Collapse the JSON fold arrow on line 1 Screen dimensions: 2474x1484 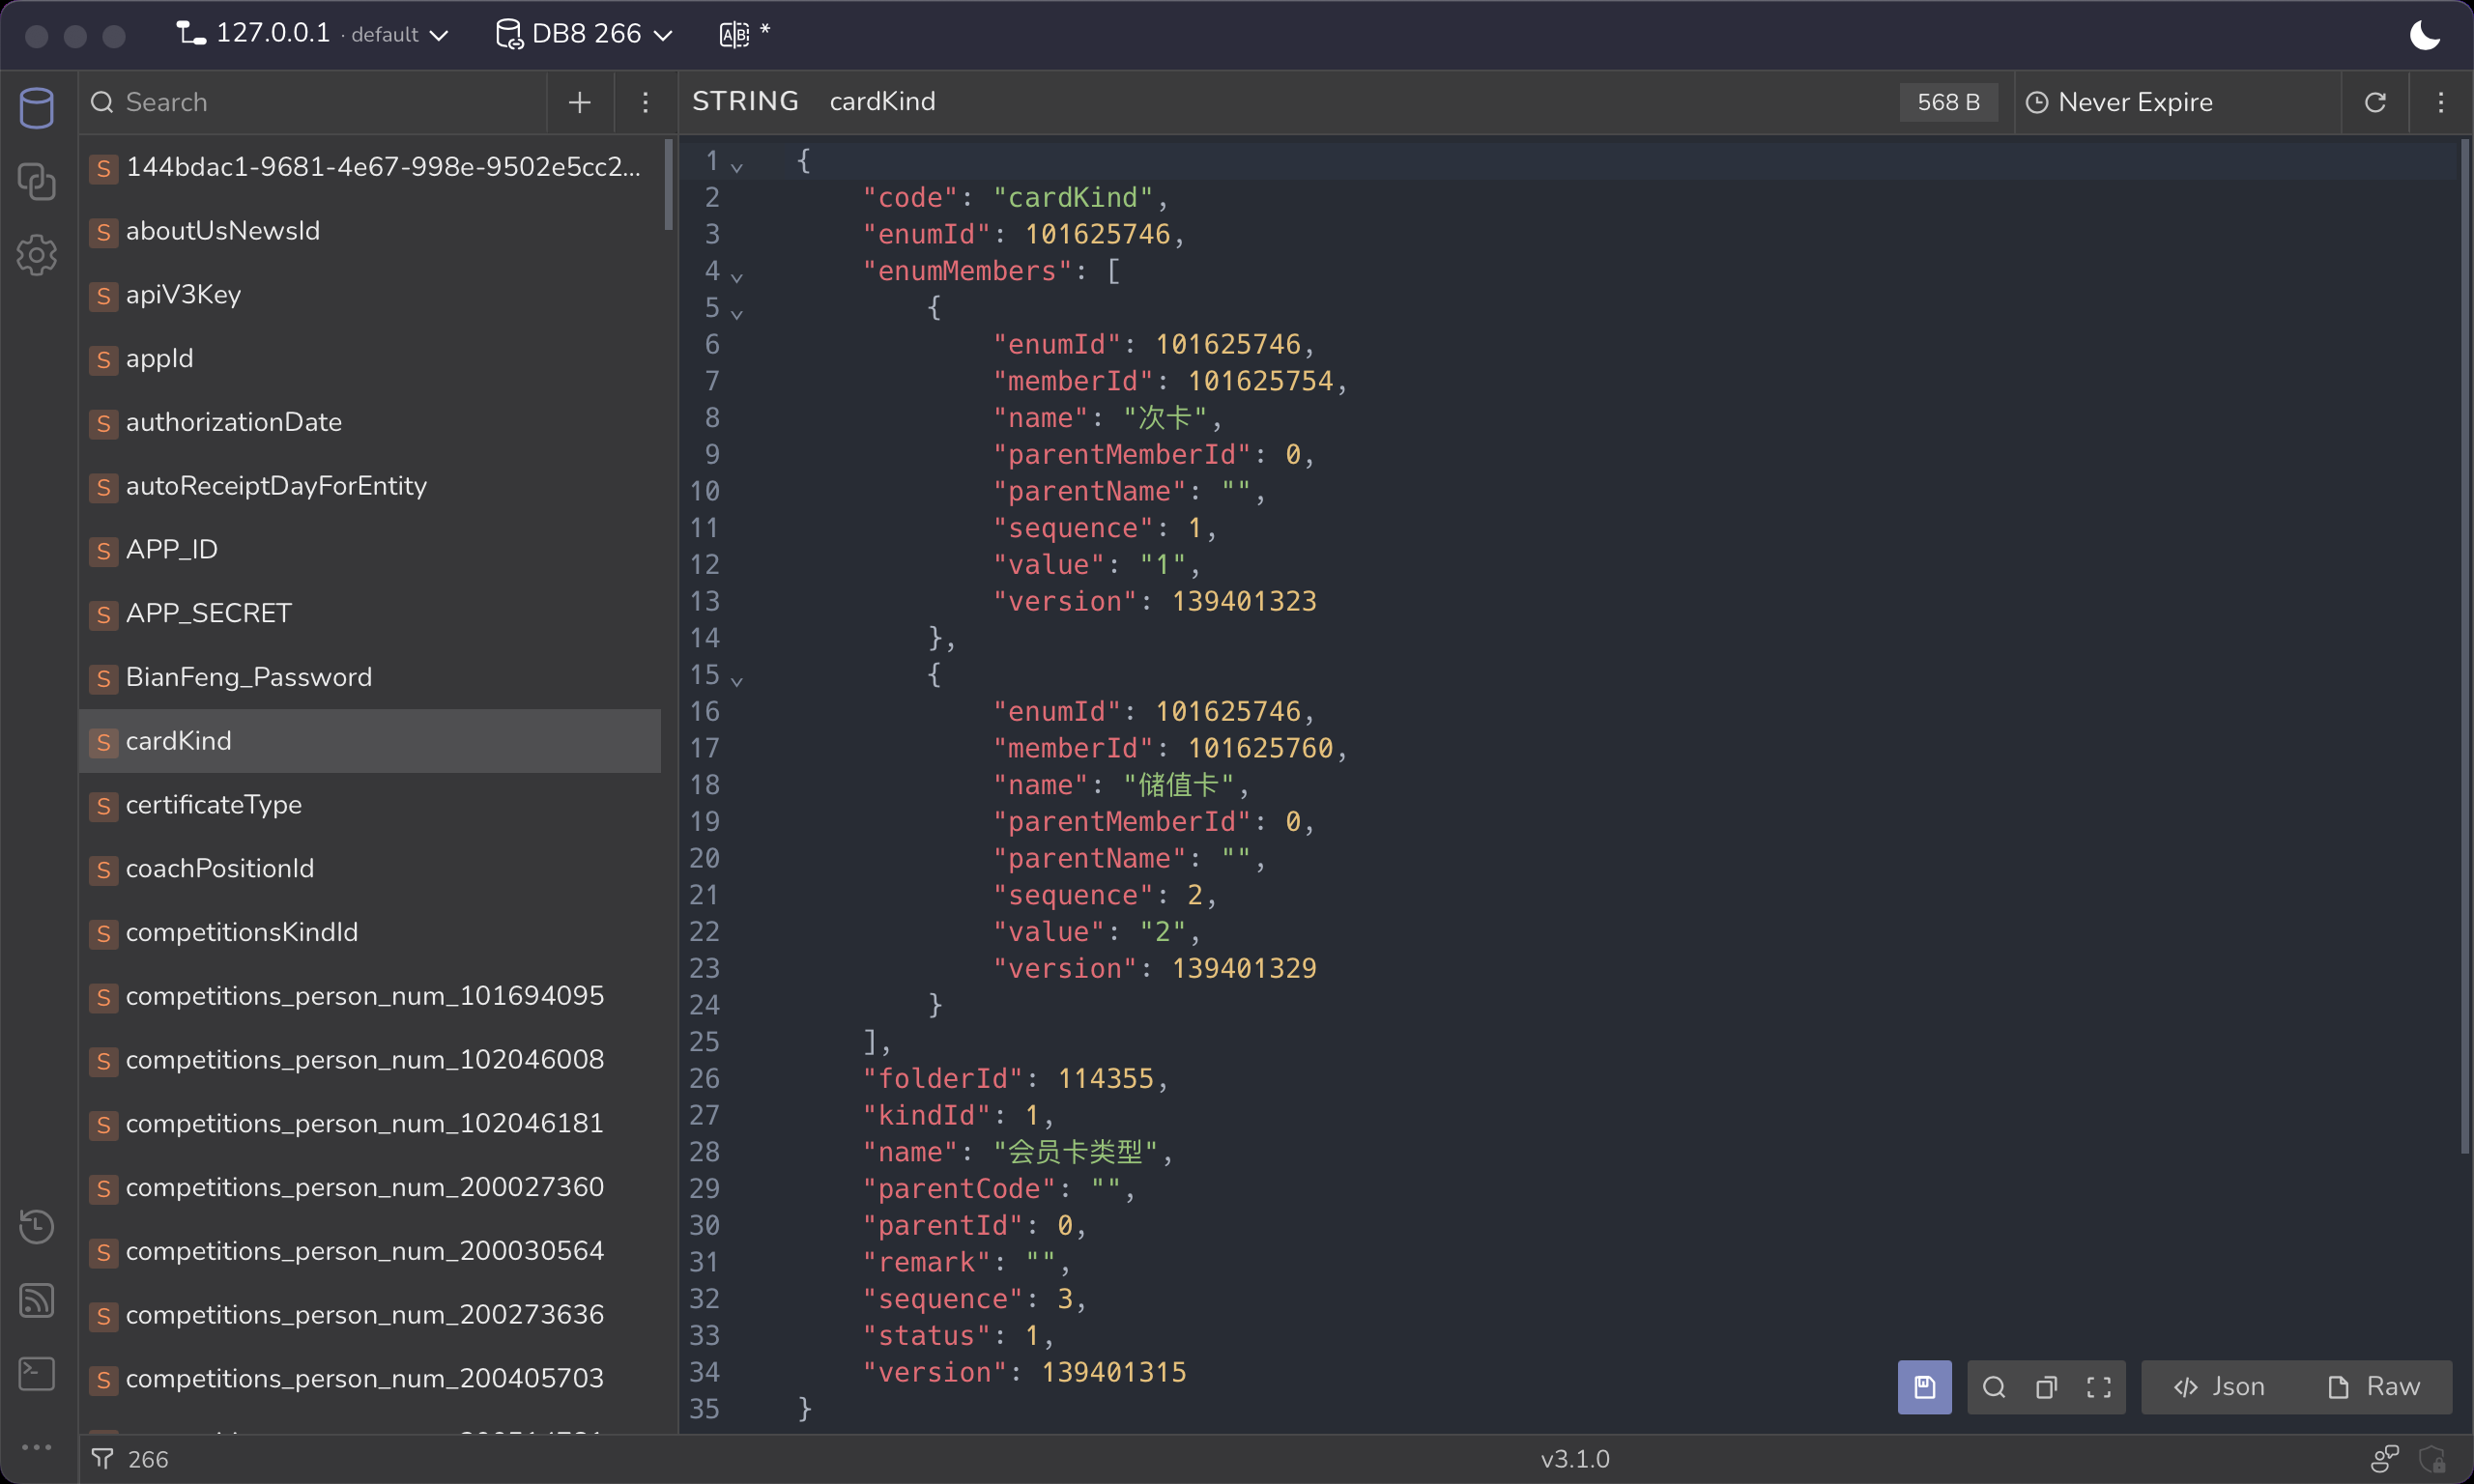click(x=737, y=167)
